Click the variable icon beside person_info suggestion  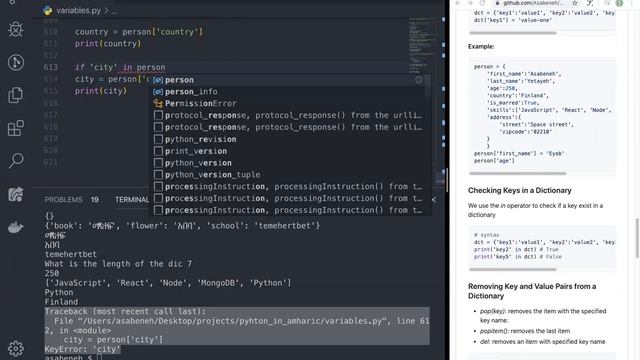(158, 92)
